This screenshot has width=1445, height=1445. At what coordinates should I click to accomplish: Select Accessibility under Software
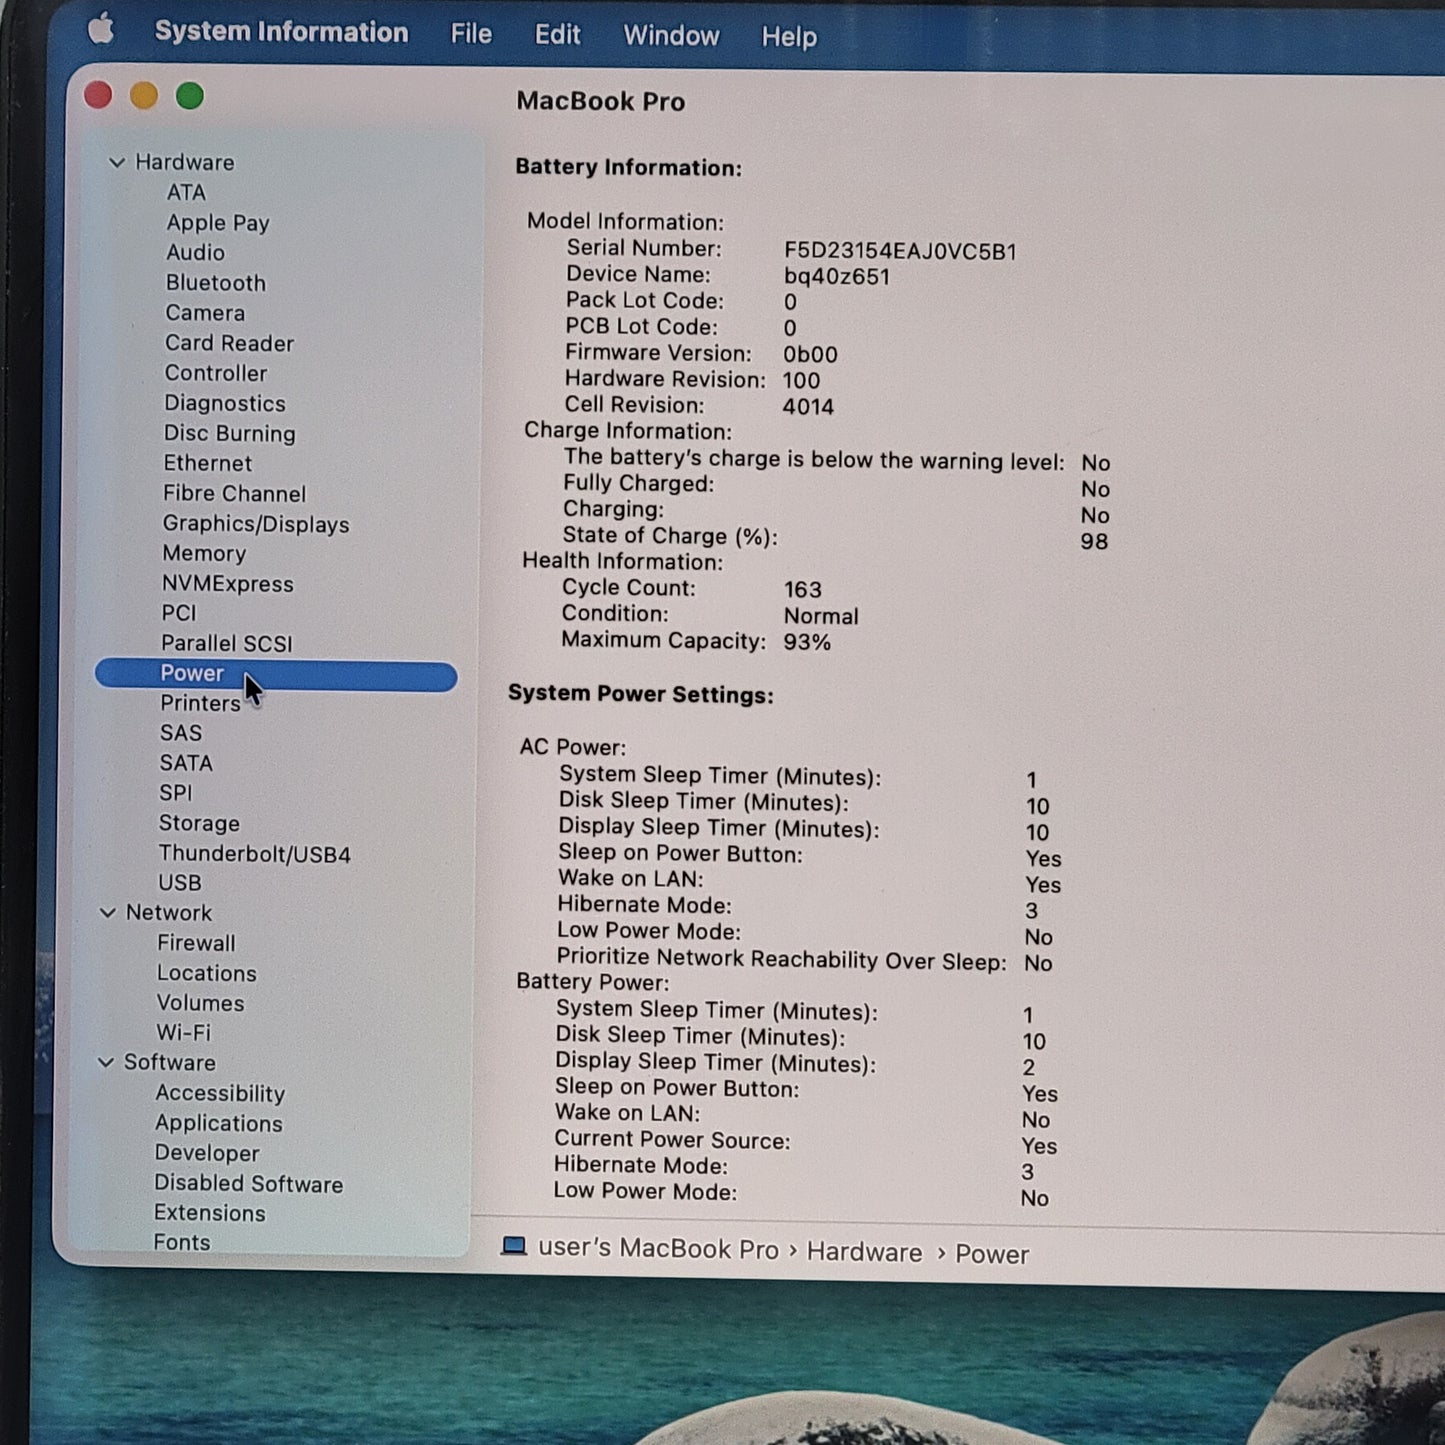[x=220, y=1093]
